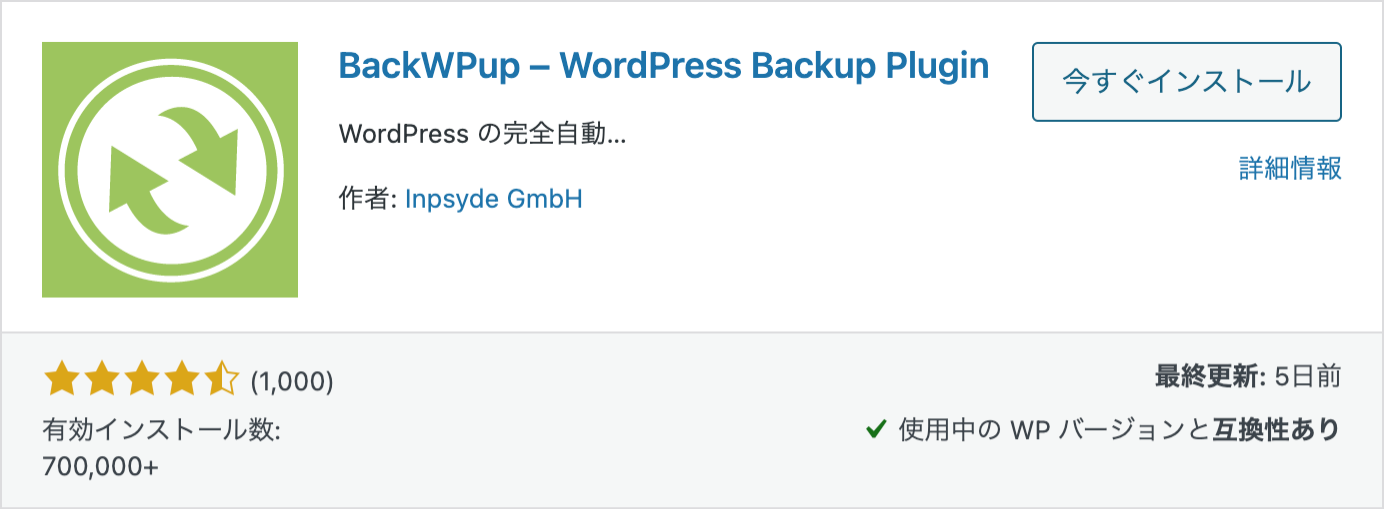Visit the author Inpsyde GmbH link
The width and height of the screenshot is (1384, 510).
click(494, 199)
